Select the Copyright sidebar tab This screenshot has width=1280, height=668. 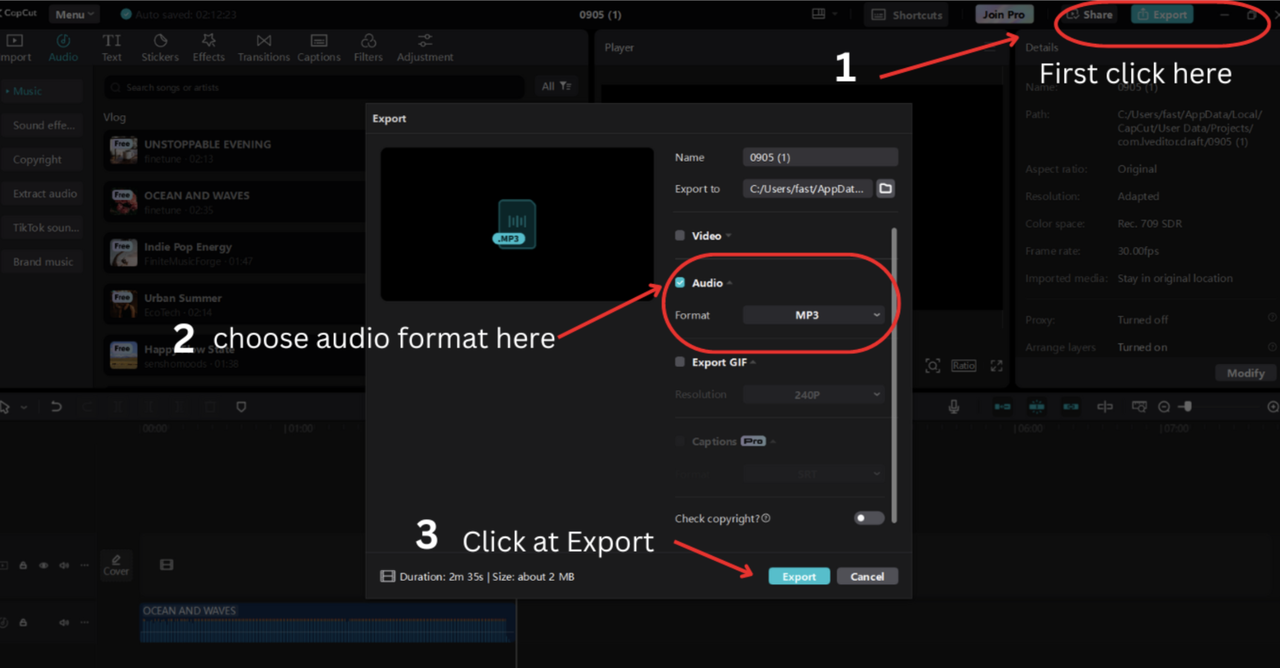(40, 159)
